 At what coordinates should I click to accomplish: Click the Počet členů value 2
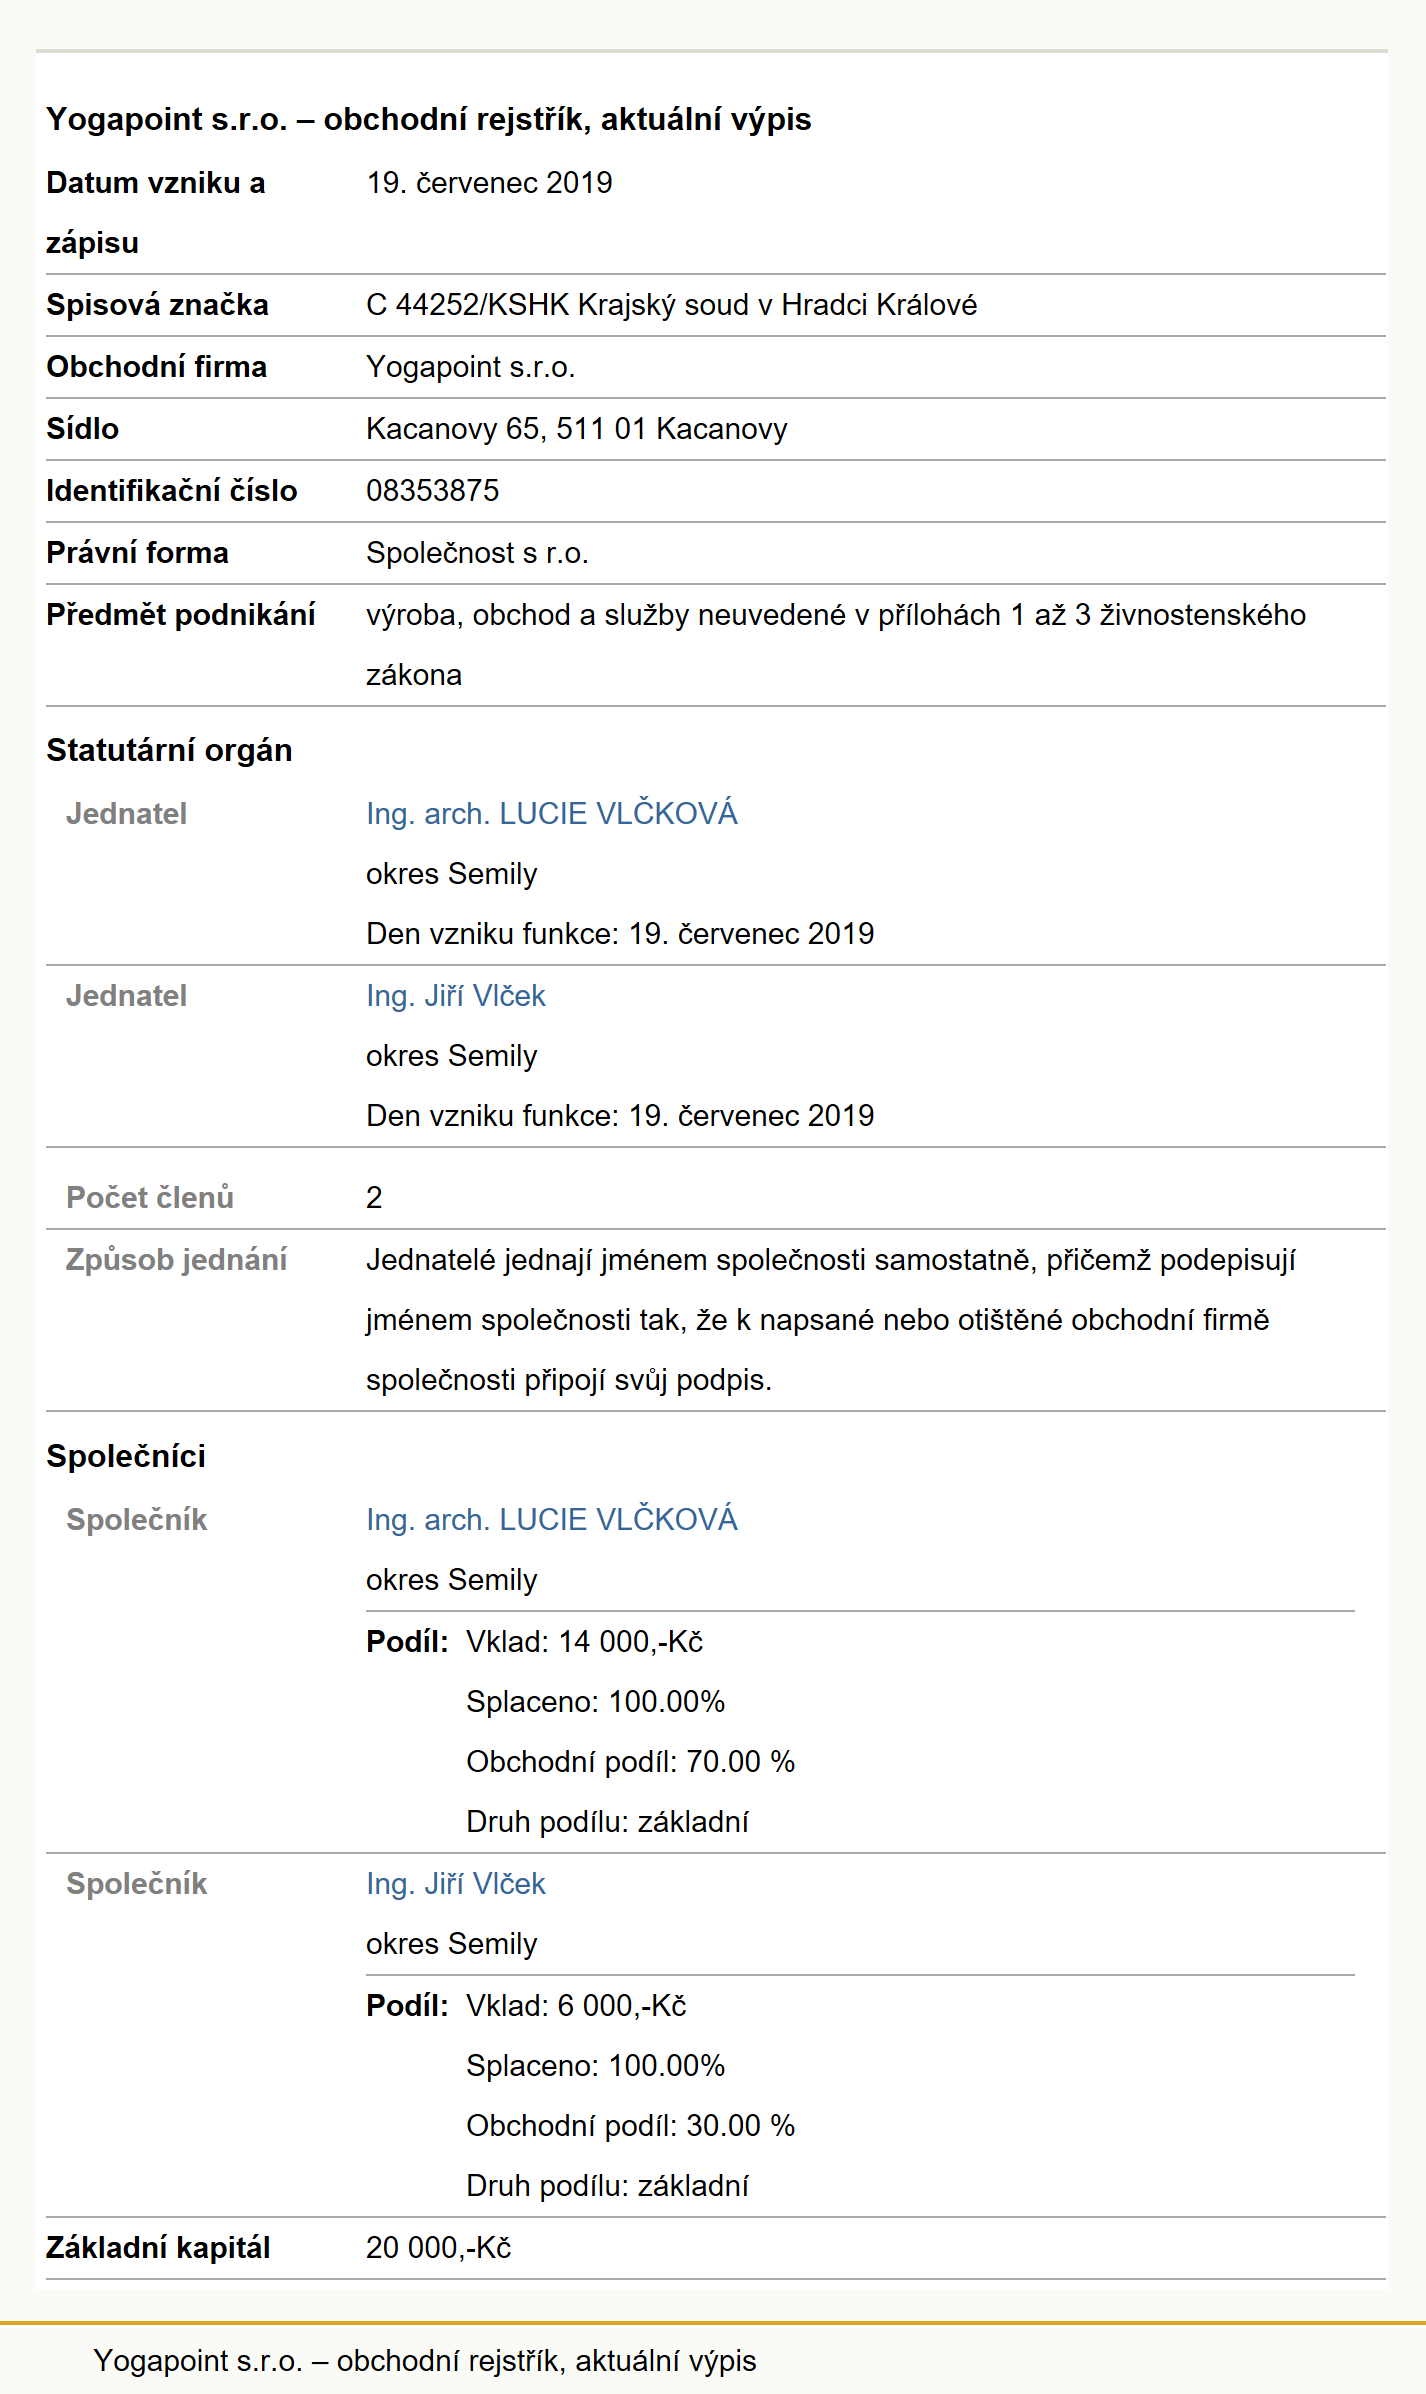[x=374, y=1198]
